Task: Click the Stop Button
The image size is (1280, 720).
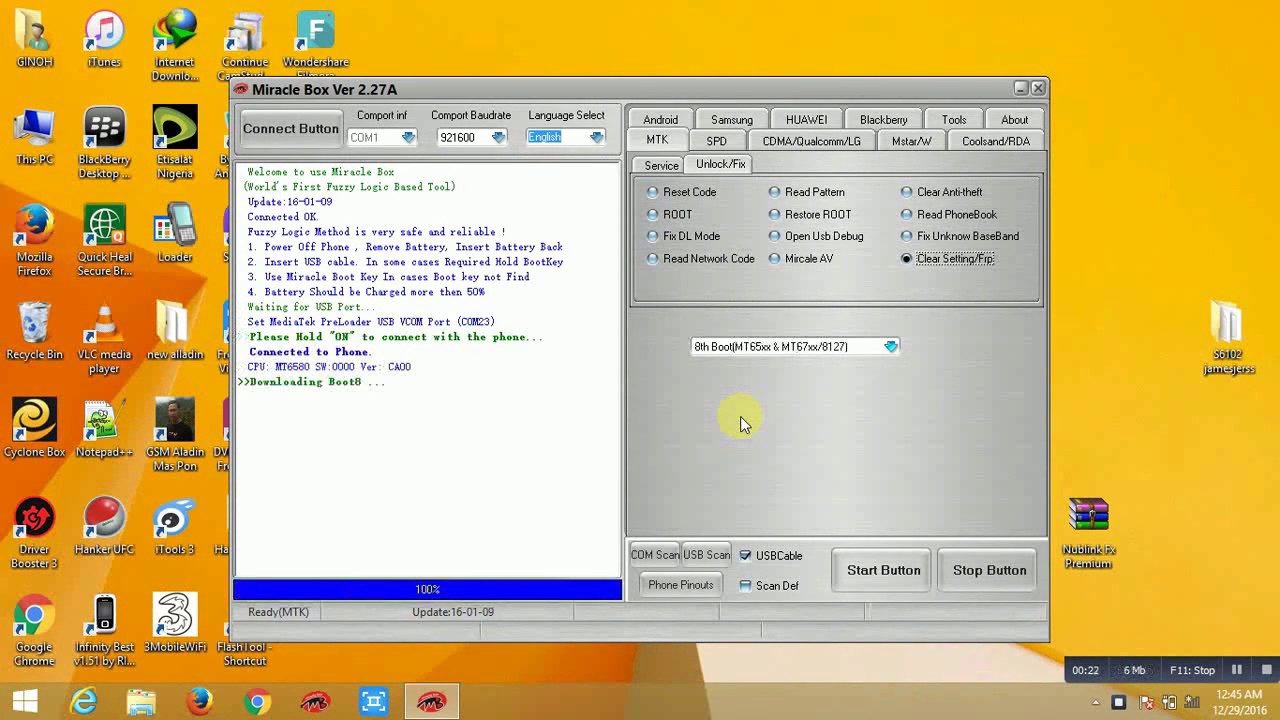Action: [989, 570]
